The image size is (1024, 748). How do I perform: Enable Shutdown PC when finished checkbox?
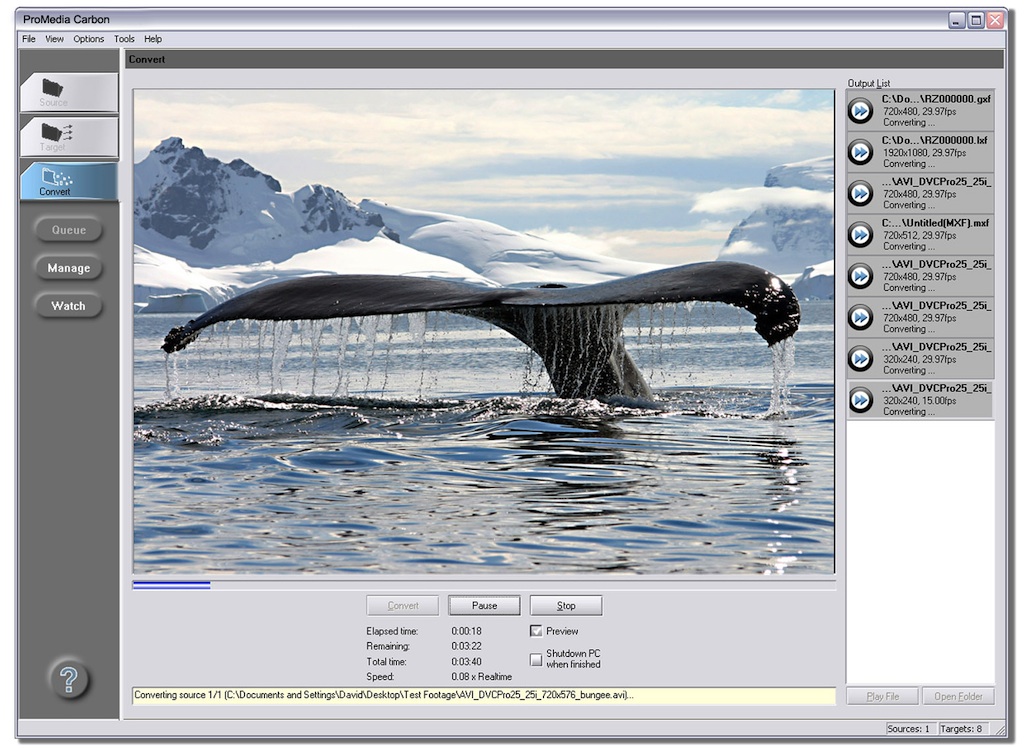(x=536, y=659)
